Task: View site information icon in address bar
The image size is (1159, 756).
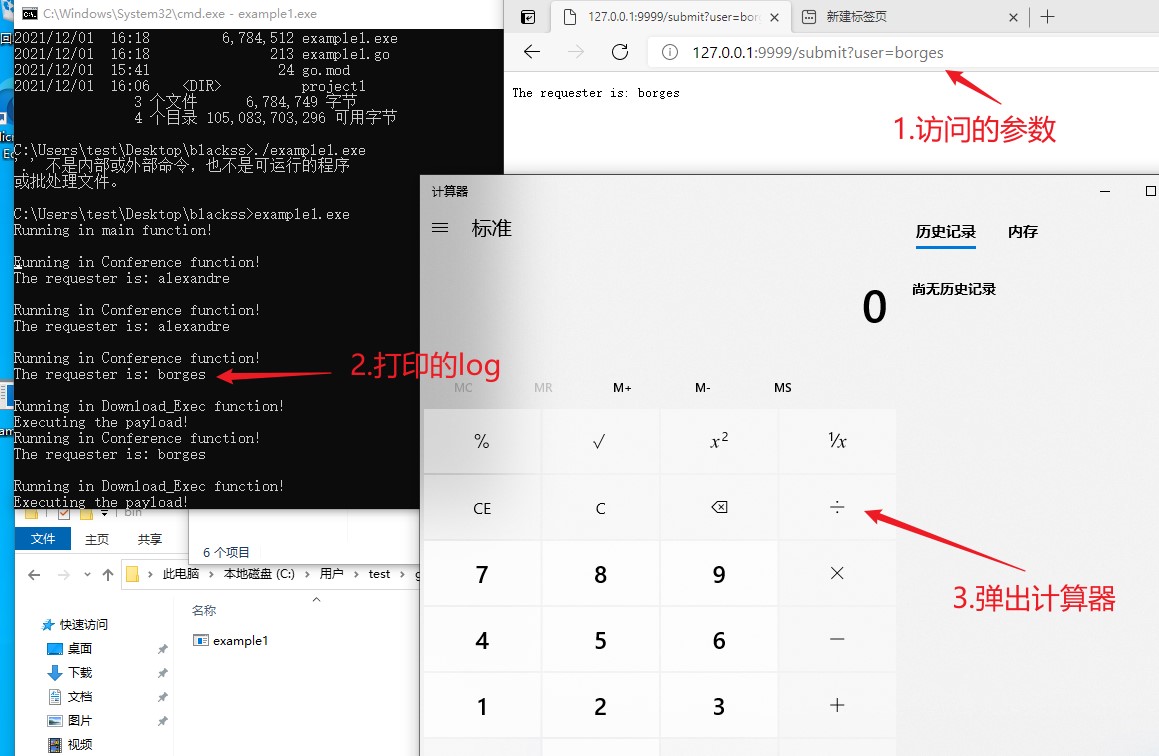Action: 671,53
